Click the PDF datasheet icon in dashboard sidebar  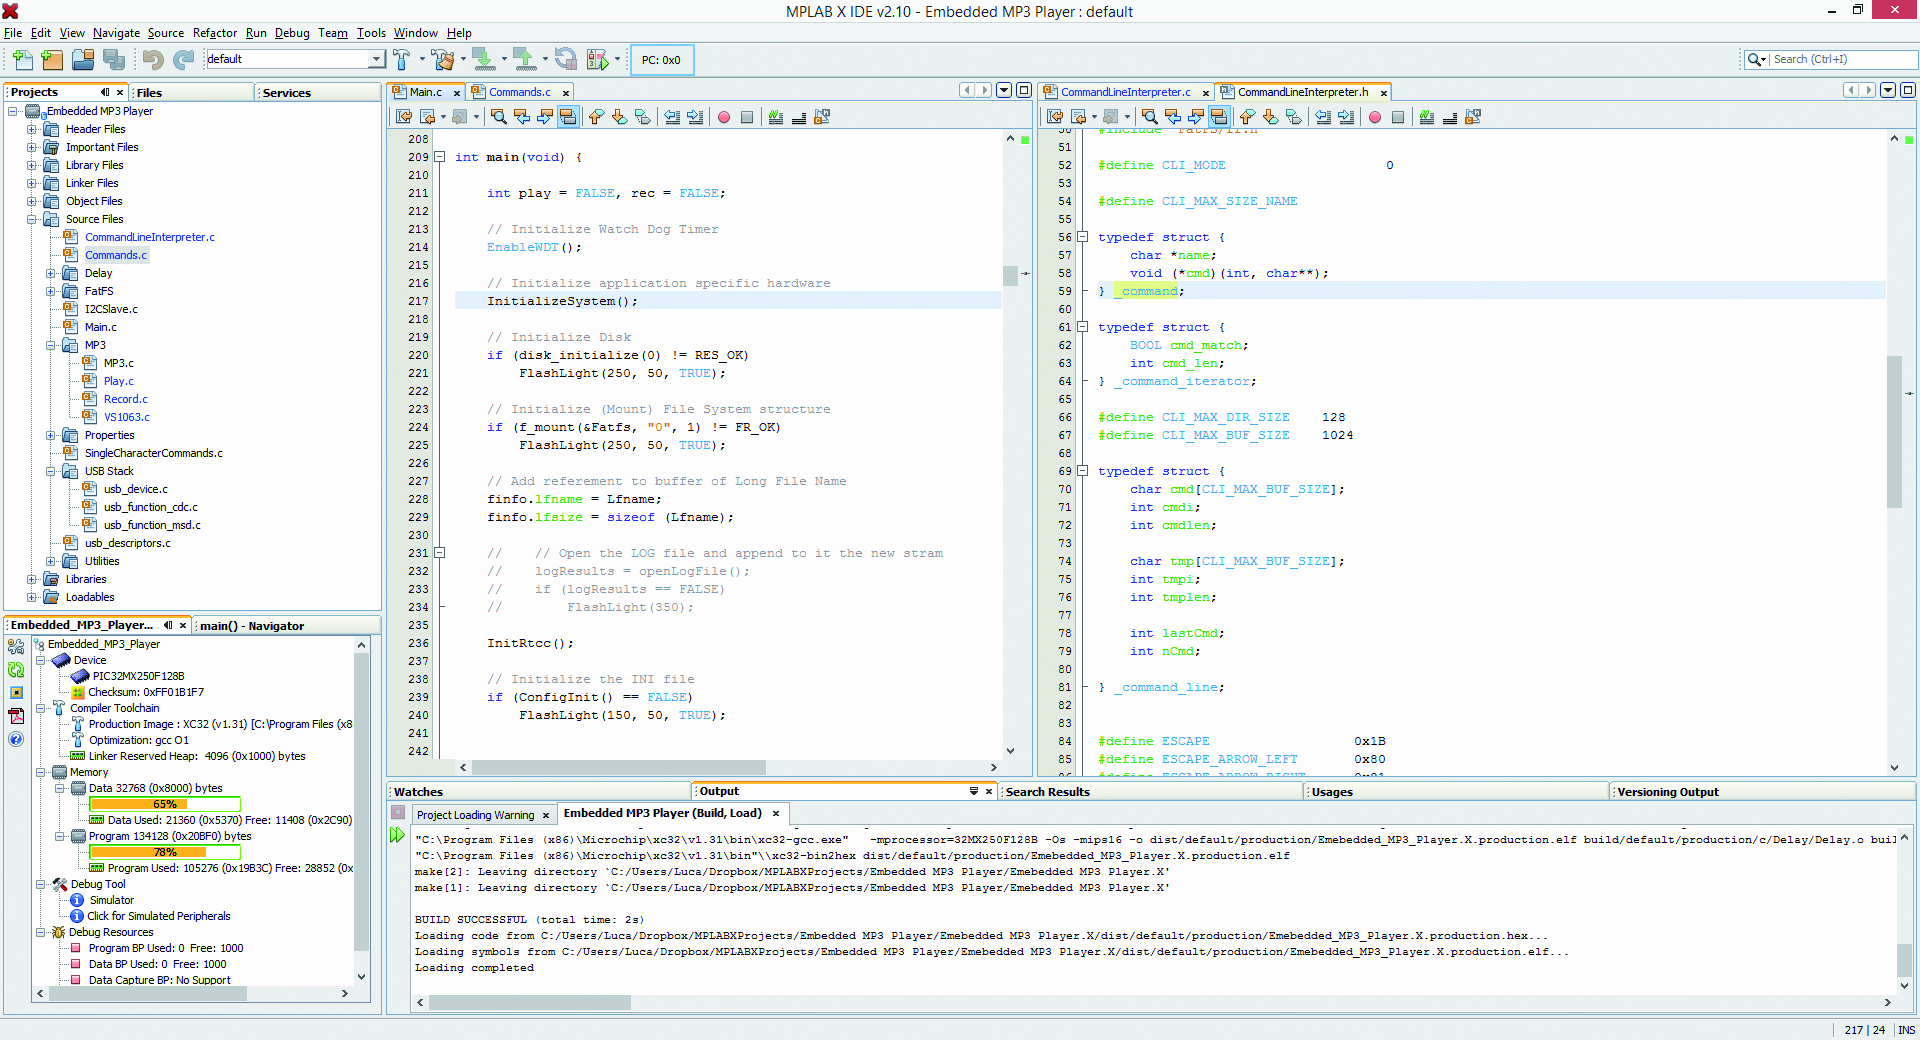click(x=16, y=716)
